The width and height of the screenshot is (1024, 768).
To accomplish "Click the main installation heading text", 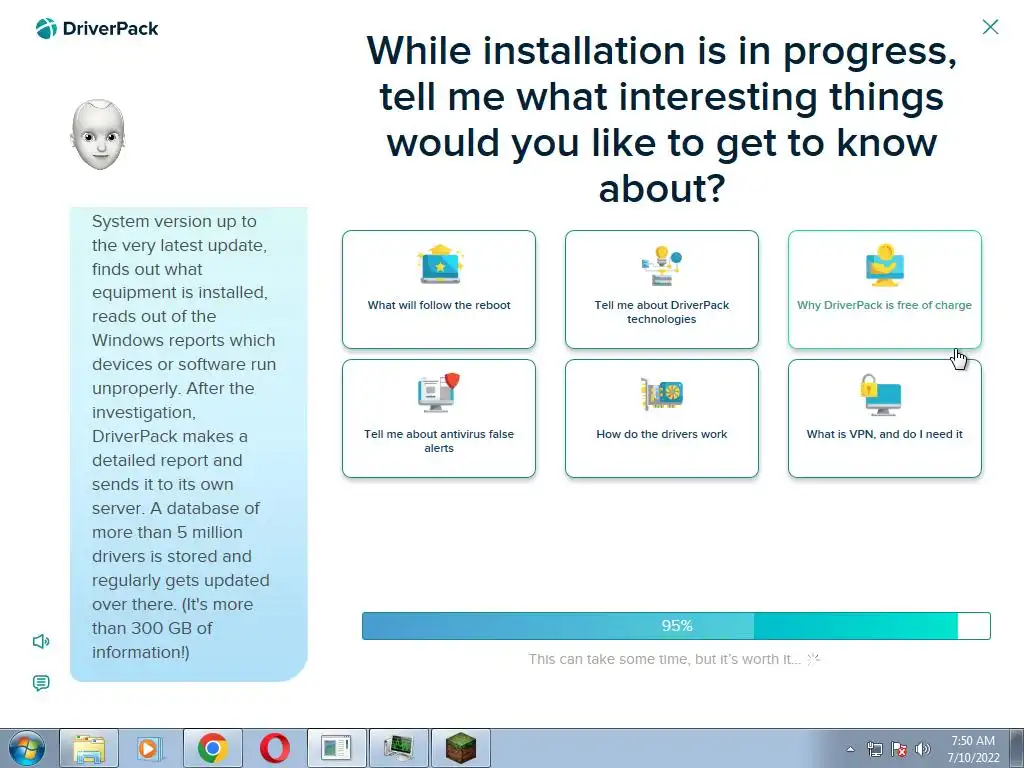I will (x=662, y=119).
